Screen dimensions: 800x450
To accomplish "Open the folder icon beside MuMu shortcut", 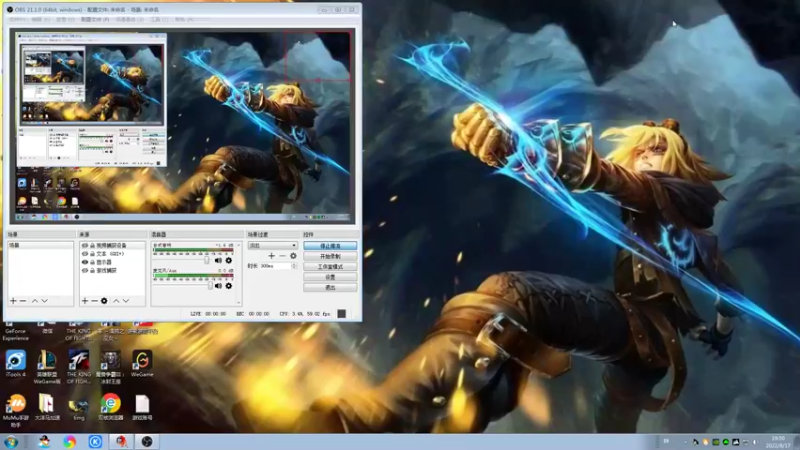I will tap(46, 407).
